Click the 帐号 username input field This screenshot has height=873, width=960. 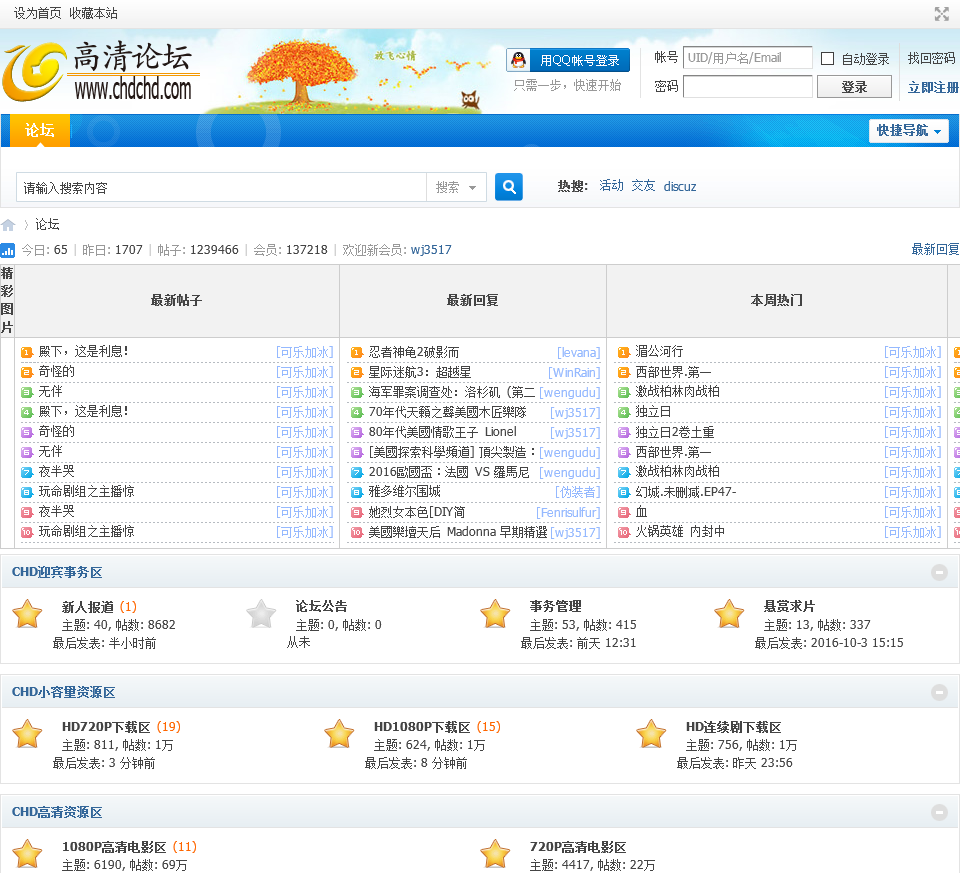747,58
